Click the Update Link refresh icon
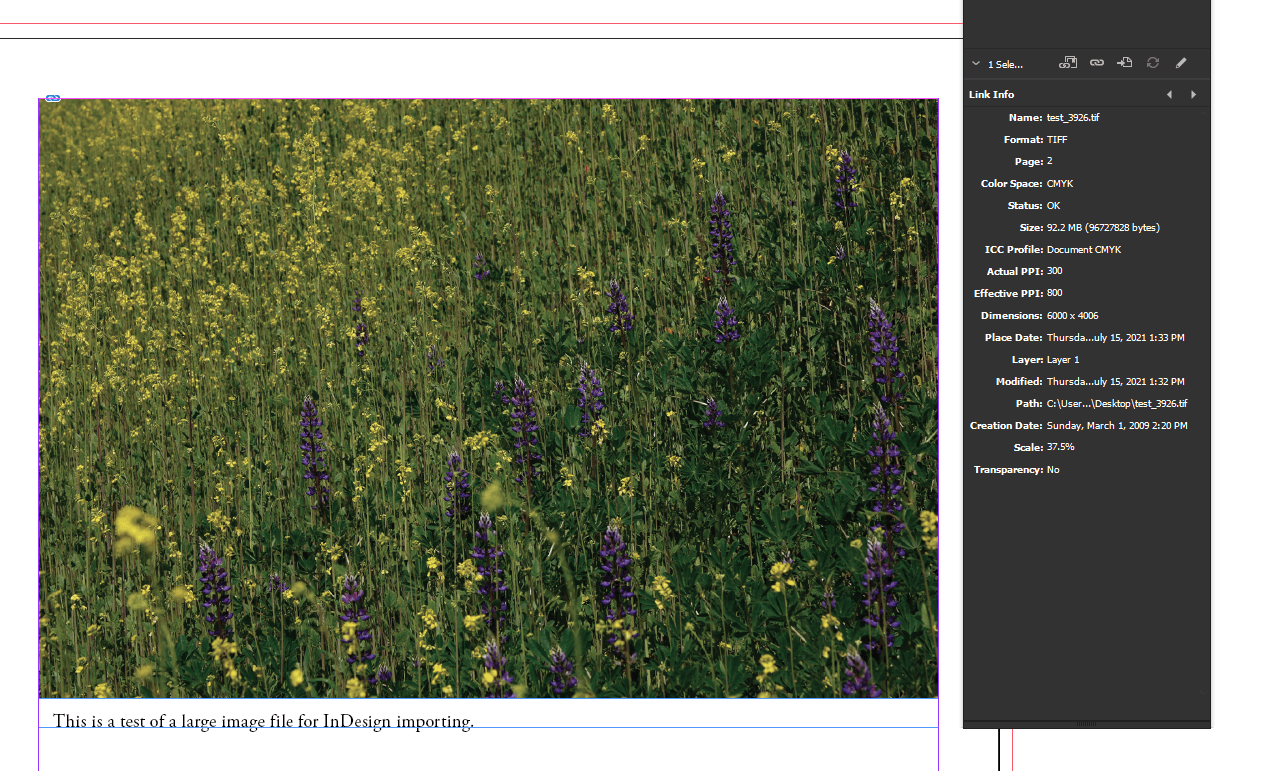The height and width of the screenshot is (771, 1279). pyautogui.click(x=1152, y=62)
